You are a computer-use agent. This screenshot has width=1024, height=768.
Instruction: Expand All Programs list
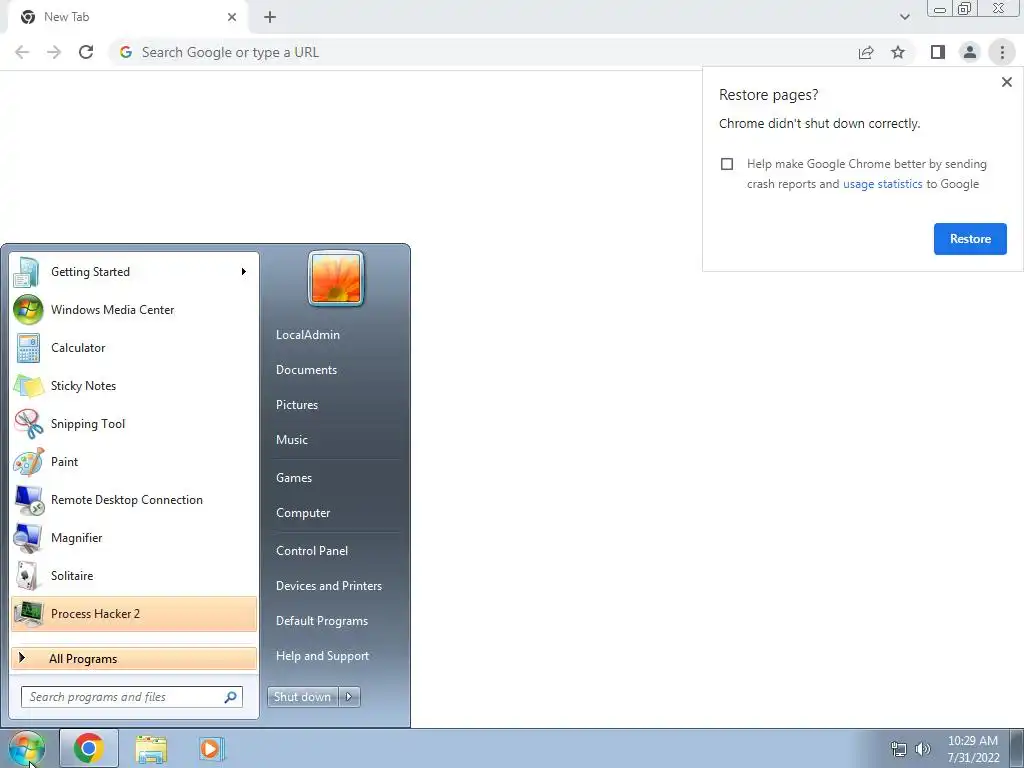coord(134,659)
